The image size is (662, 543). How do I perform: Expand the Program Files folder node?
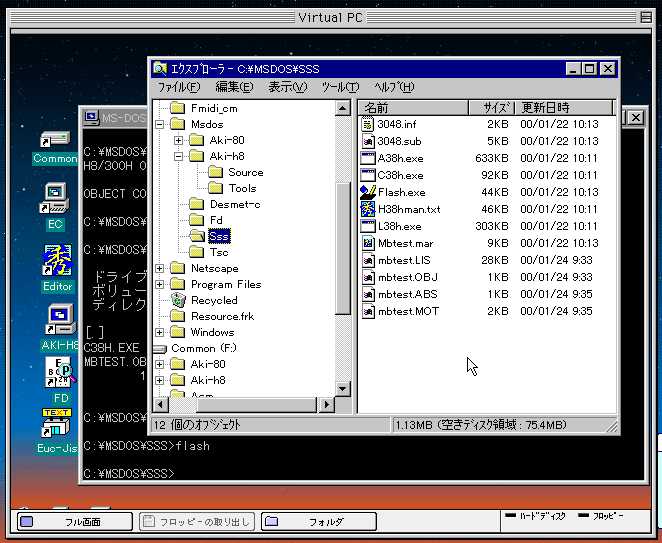(x=160, y=285)
